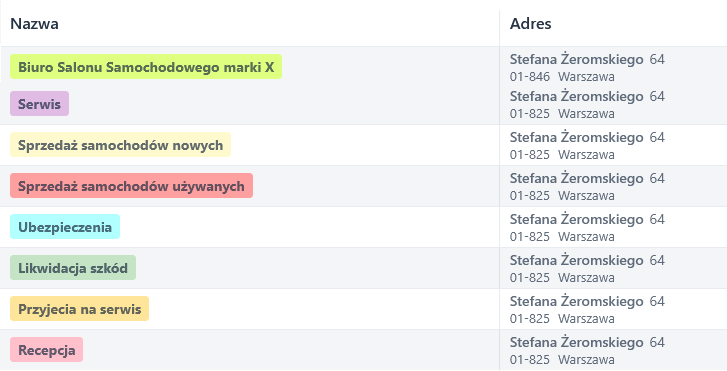Select the cyan Ubezpieczenia label

click(x=65, y=226)
